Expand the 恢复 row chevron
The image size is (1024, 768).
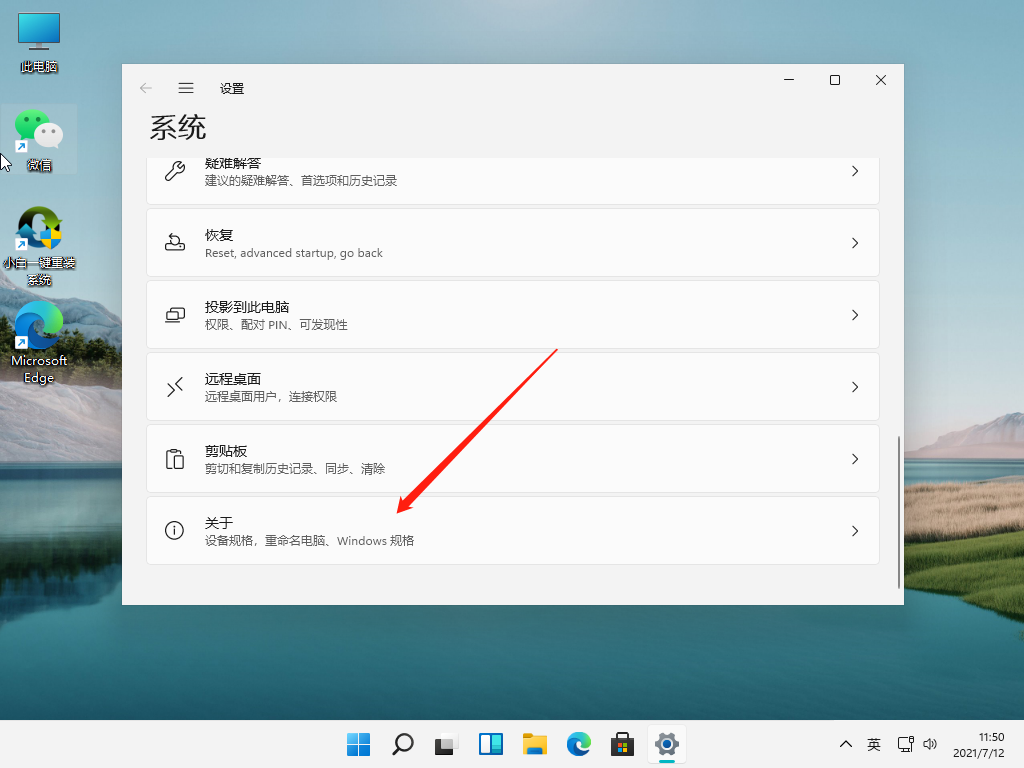pyautogui.click(x=855, y=243)
